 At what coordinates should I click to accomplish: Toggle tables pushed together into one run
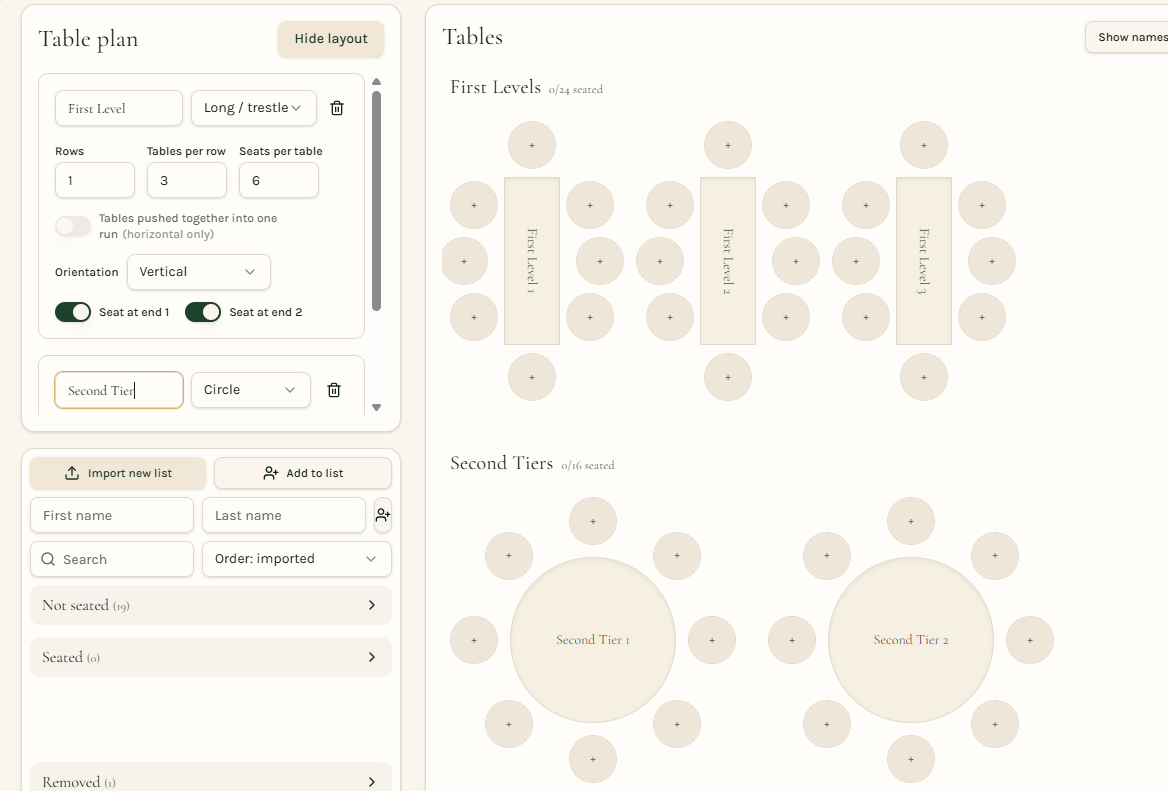[x=73, y=226]
